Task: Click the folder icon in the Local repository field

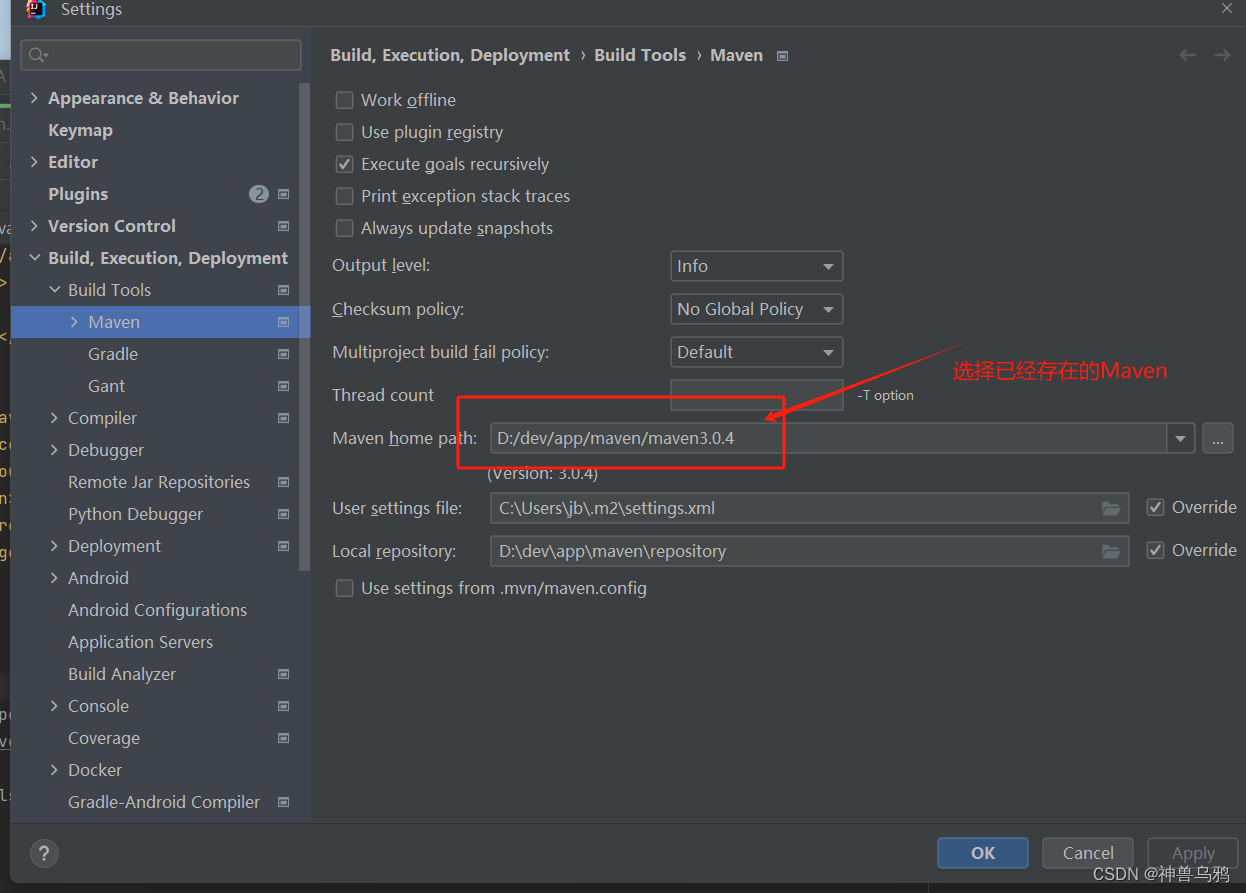Action: pos(1111,551)
